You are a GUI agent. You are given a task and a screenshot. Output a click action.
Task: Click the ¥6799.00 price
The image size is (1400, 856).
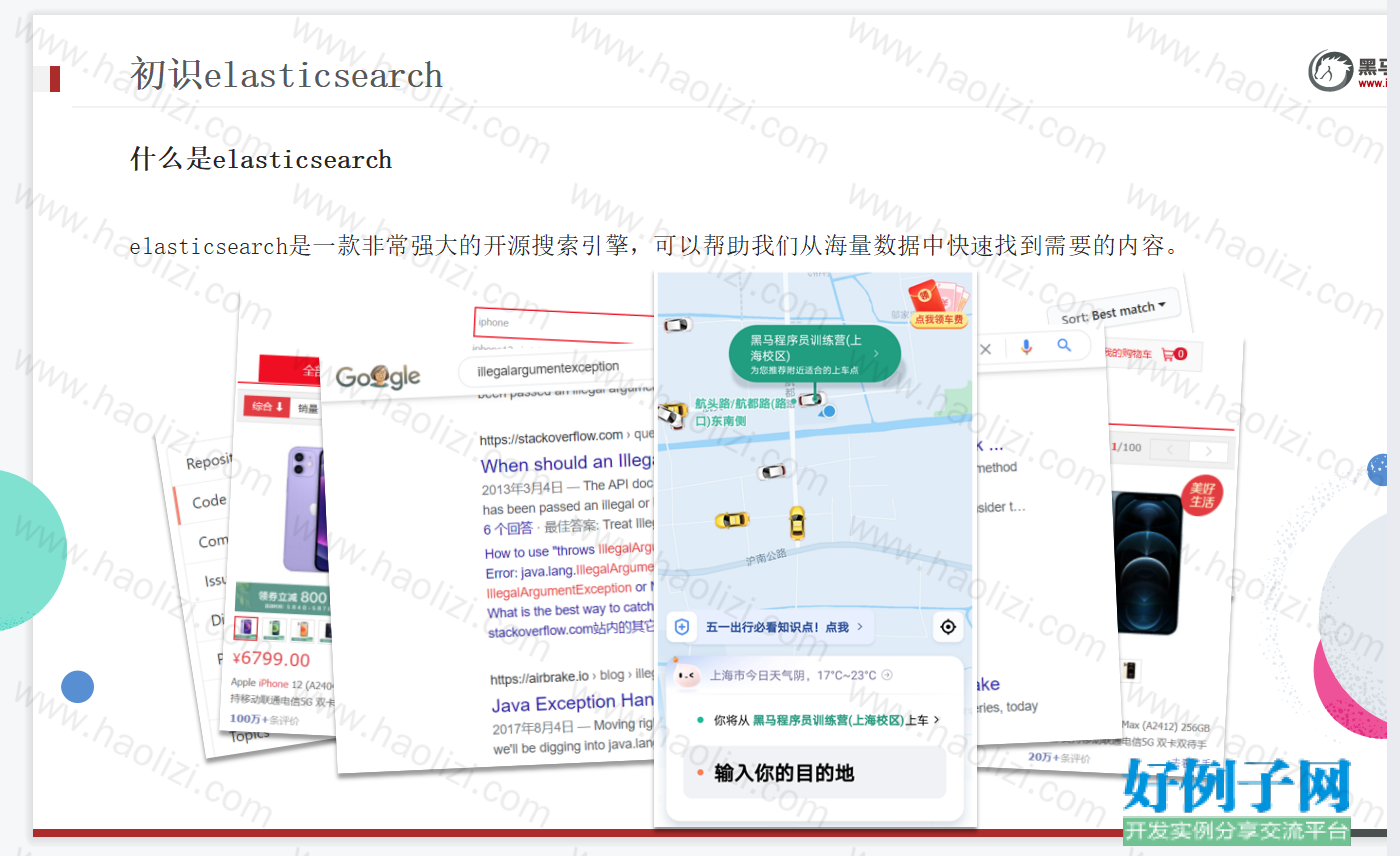point(271,660)
